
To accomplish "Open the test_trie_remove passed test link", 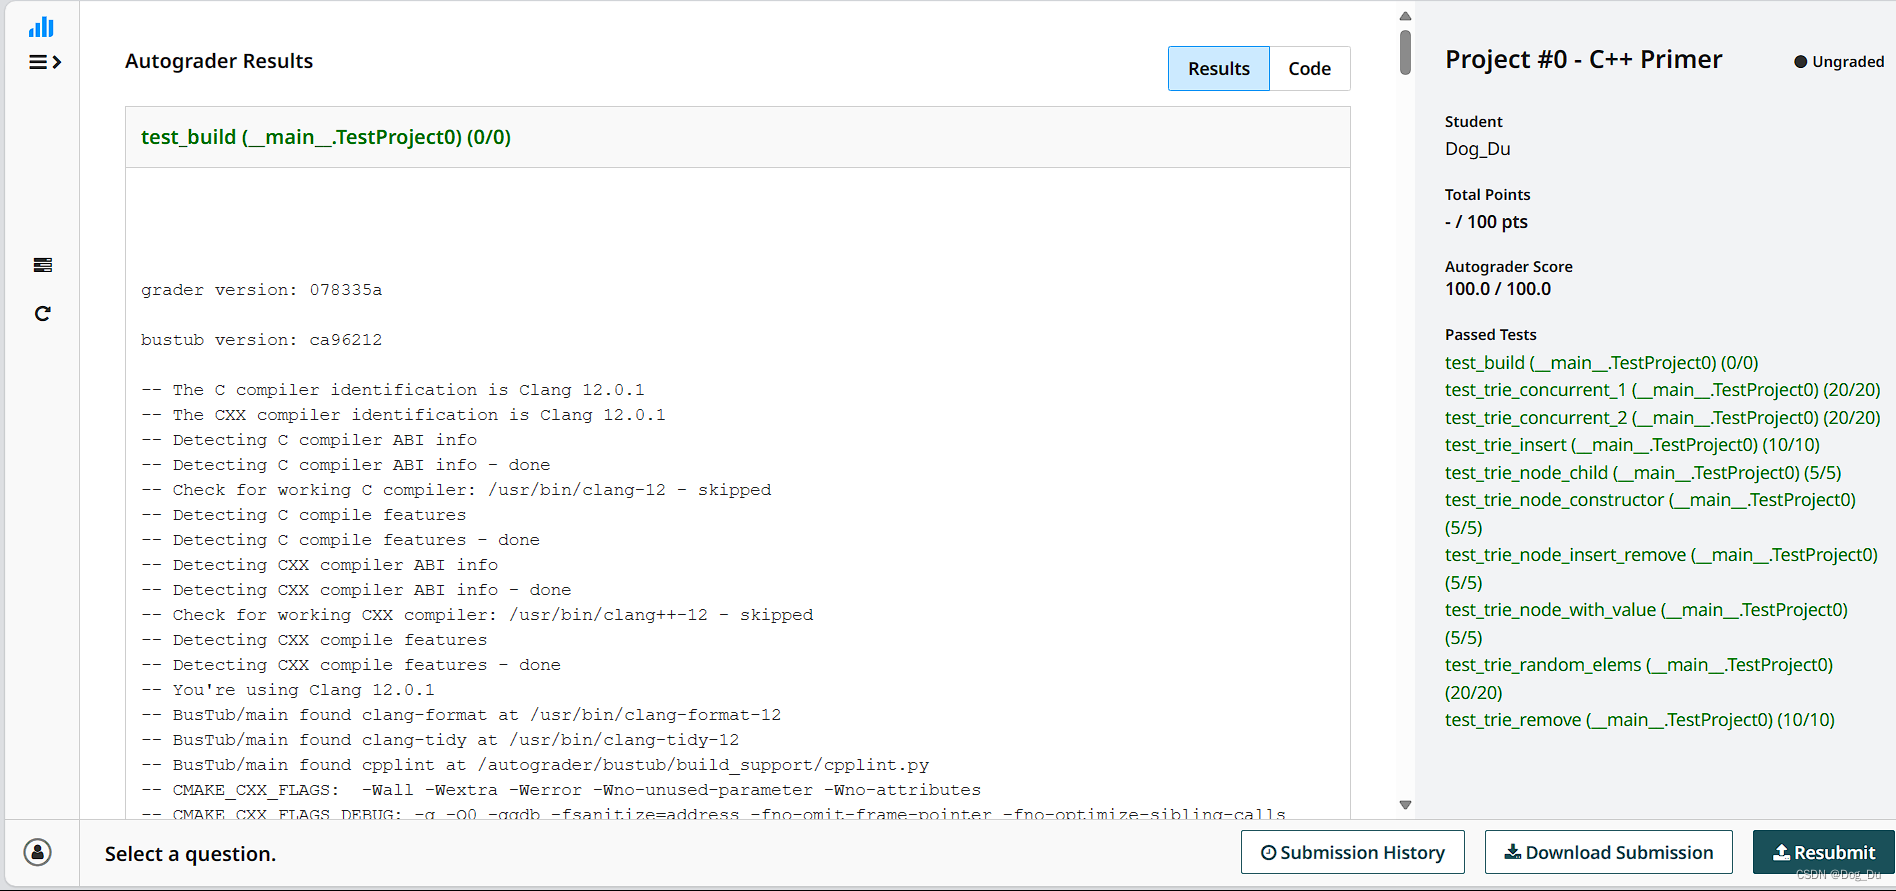I will tap(1639, 720).
